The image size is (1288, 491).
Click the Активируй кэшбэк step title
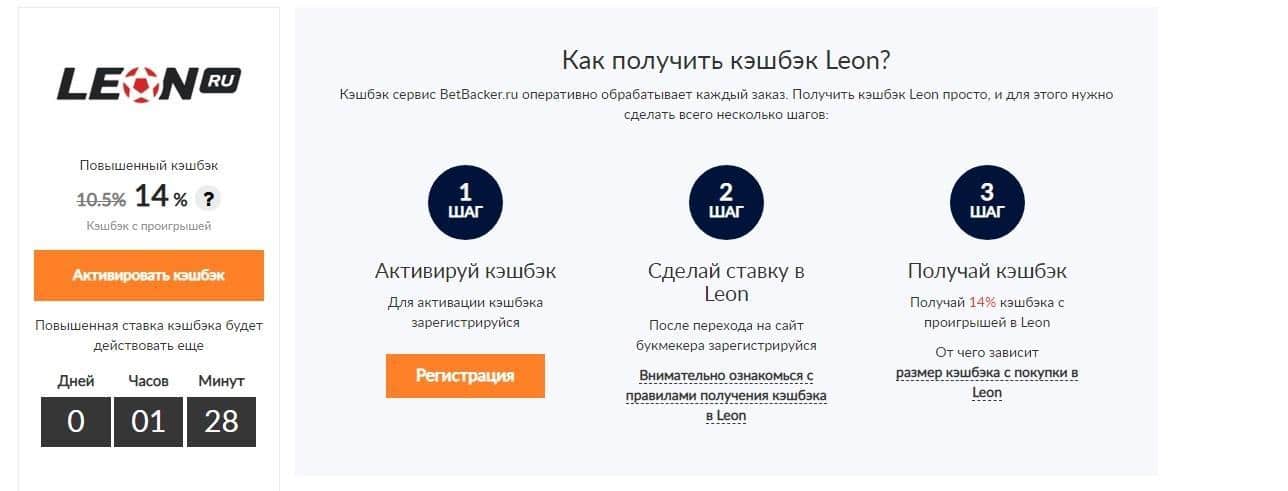pyautogui.click(x=465, y=271)
